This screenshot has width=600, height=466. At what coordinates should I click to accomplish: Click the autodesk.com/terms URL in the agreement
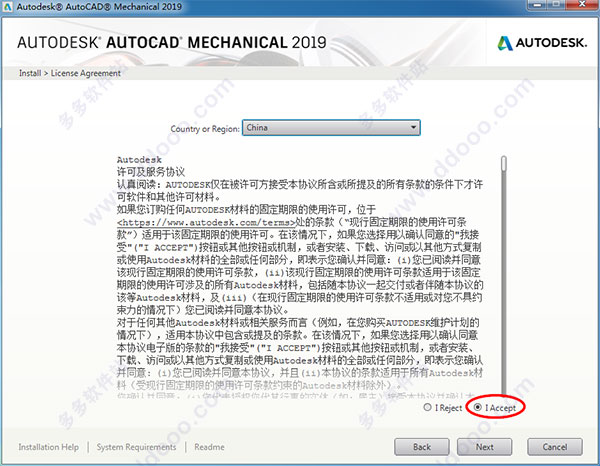207,222
